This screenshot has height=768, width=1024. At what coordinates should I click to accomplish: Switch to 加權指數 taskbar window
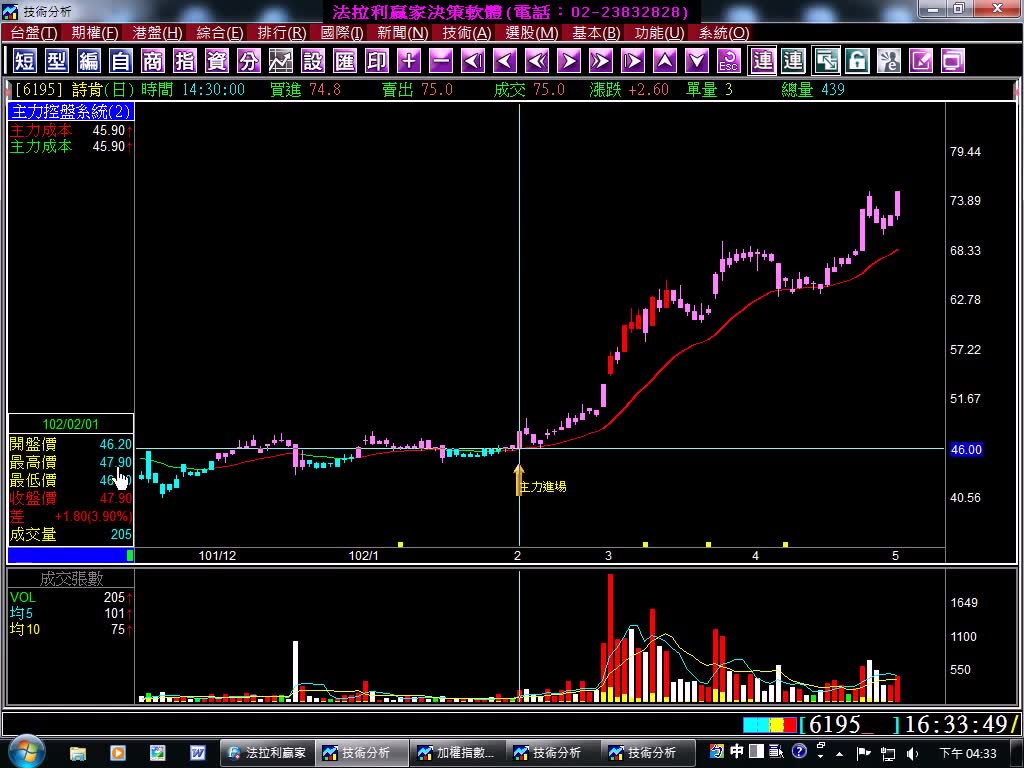(x=457, y=753)
